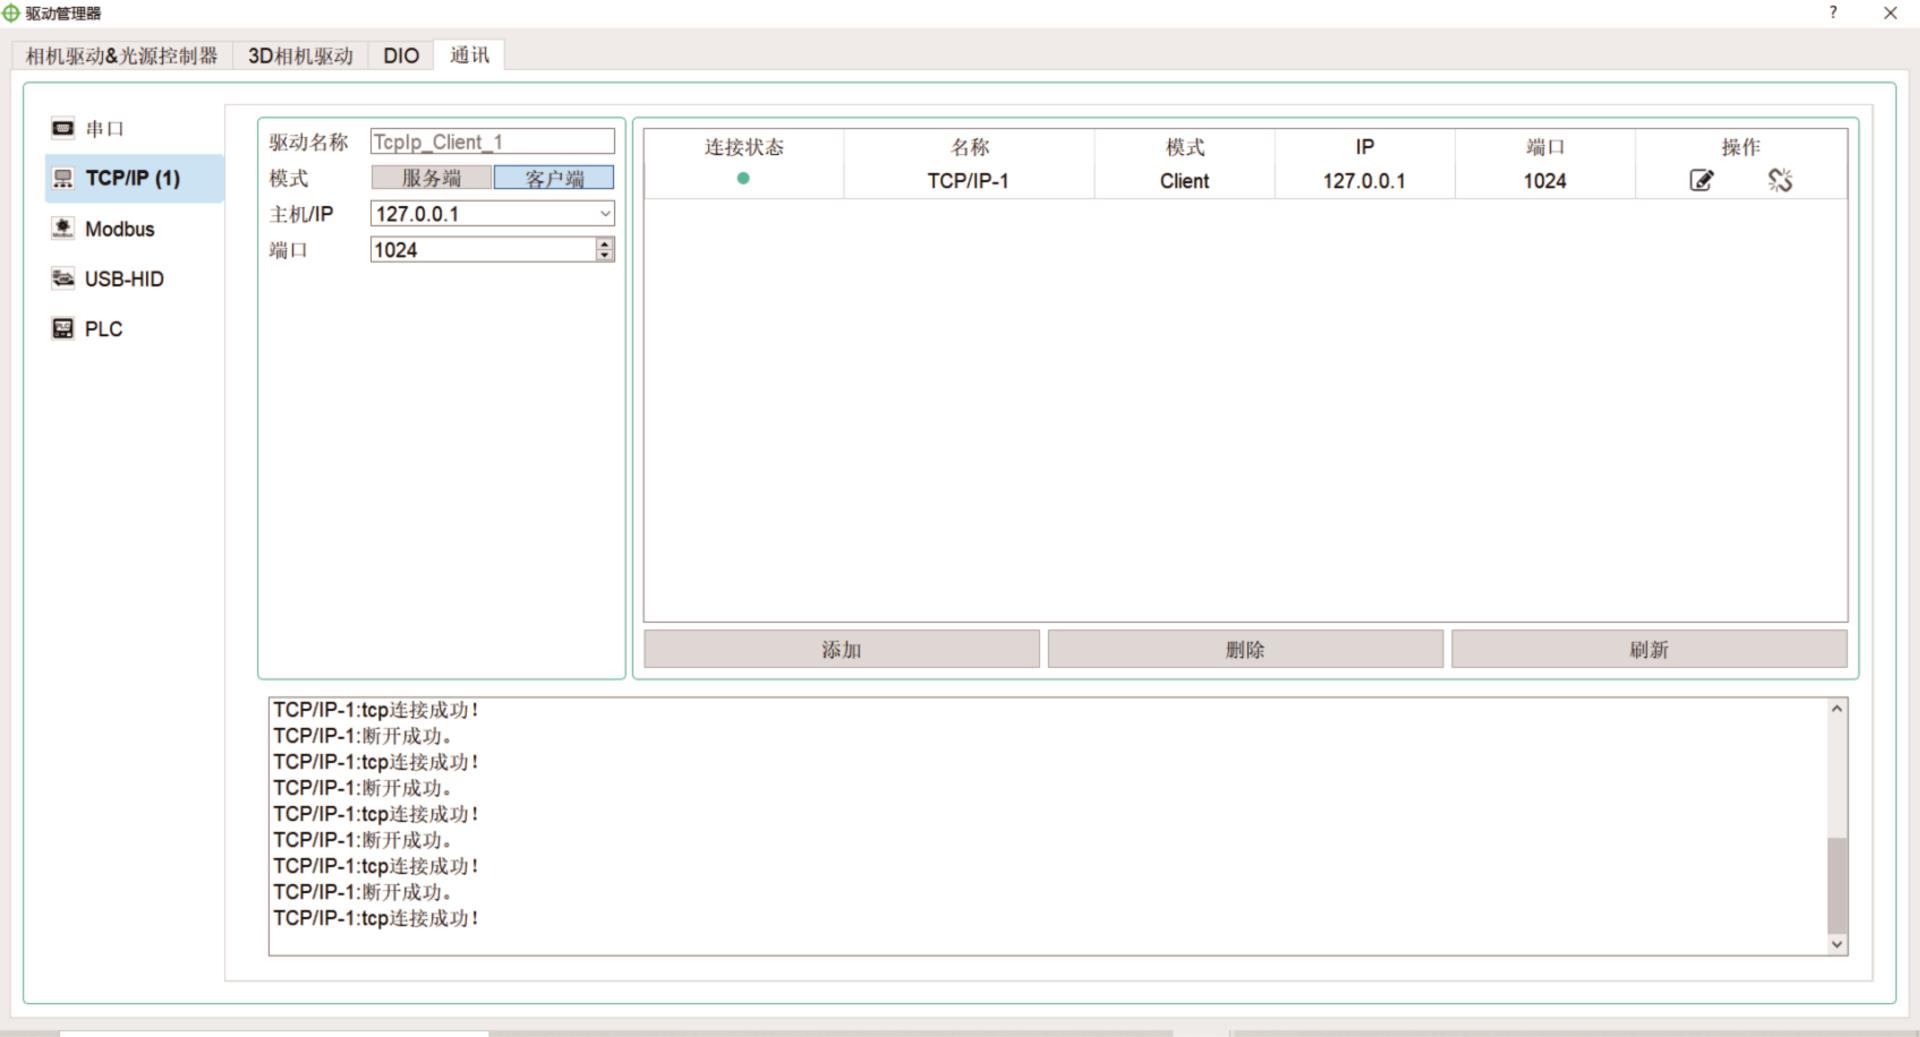Switch mode to 服务端

tap(429, 177)
